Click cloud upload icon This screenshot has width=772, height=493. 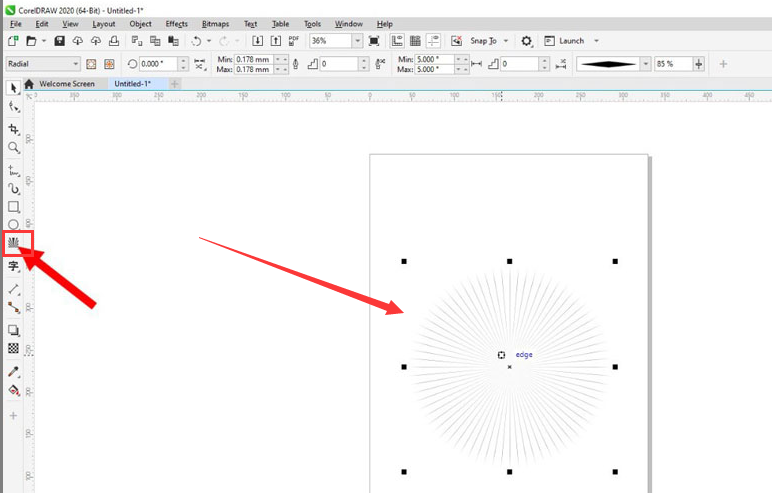click(x=96, y=41)
